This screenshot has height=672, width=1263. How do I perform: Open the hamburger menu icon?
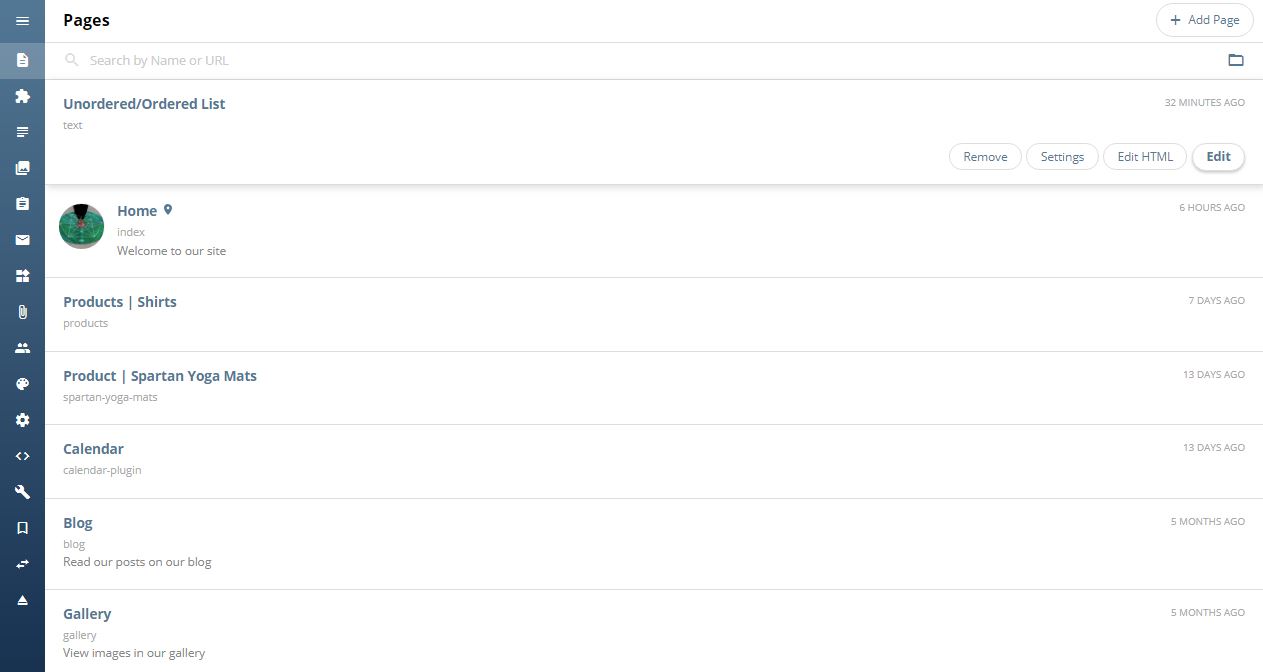pyautogui.click(x=22, y=20)
